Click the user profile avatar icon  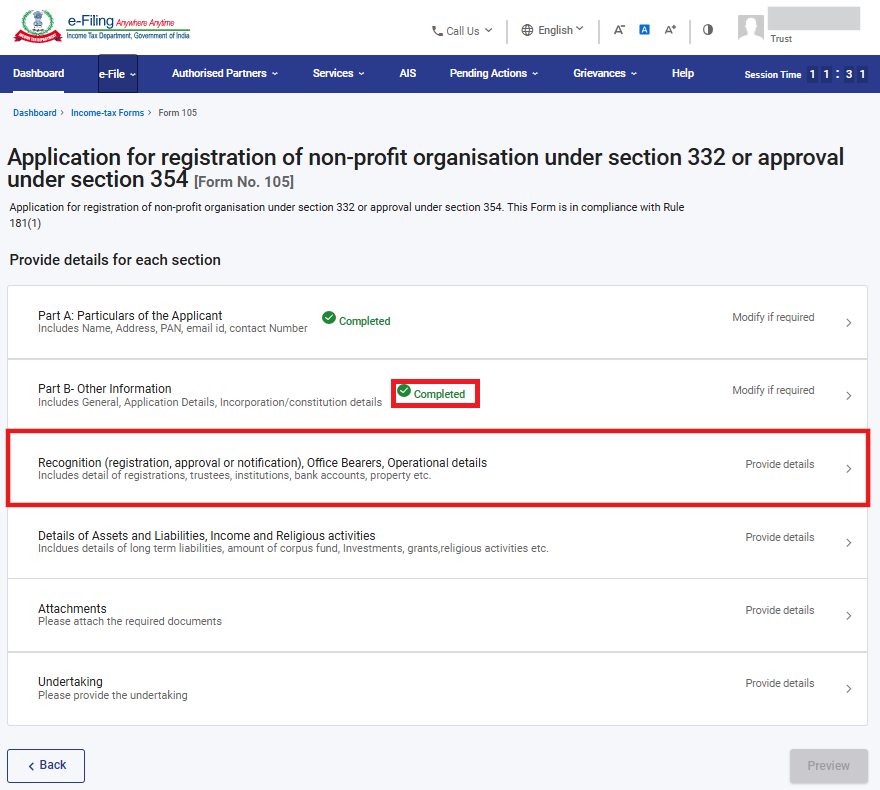(x=750, y=27)
